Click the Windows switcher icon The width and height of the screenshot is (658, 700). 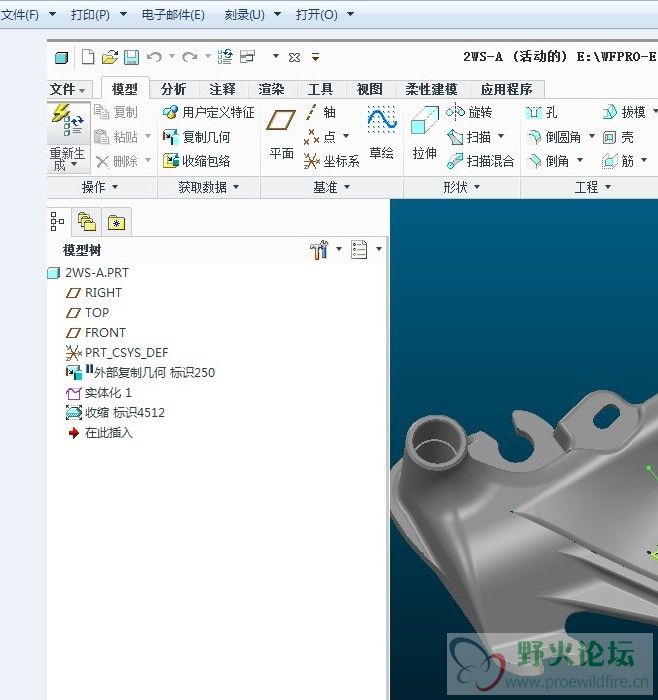(x=247, y=57)
